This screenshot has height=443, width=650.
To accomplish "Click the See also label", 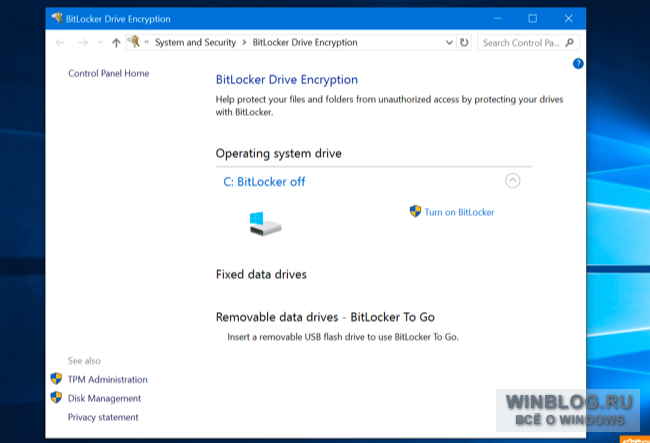I will (84, 361).
